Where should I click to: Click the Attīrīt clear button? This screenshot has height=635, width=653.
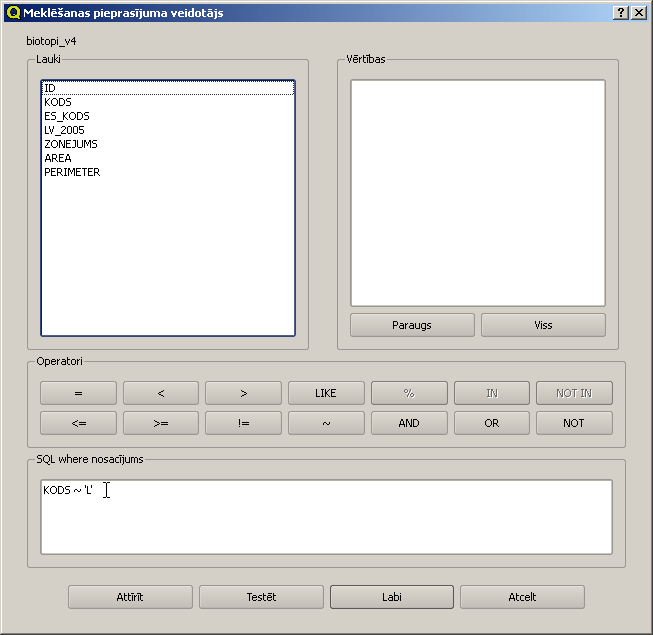pyautogui.click(x=130, y=597)
